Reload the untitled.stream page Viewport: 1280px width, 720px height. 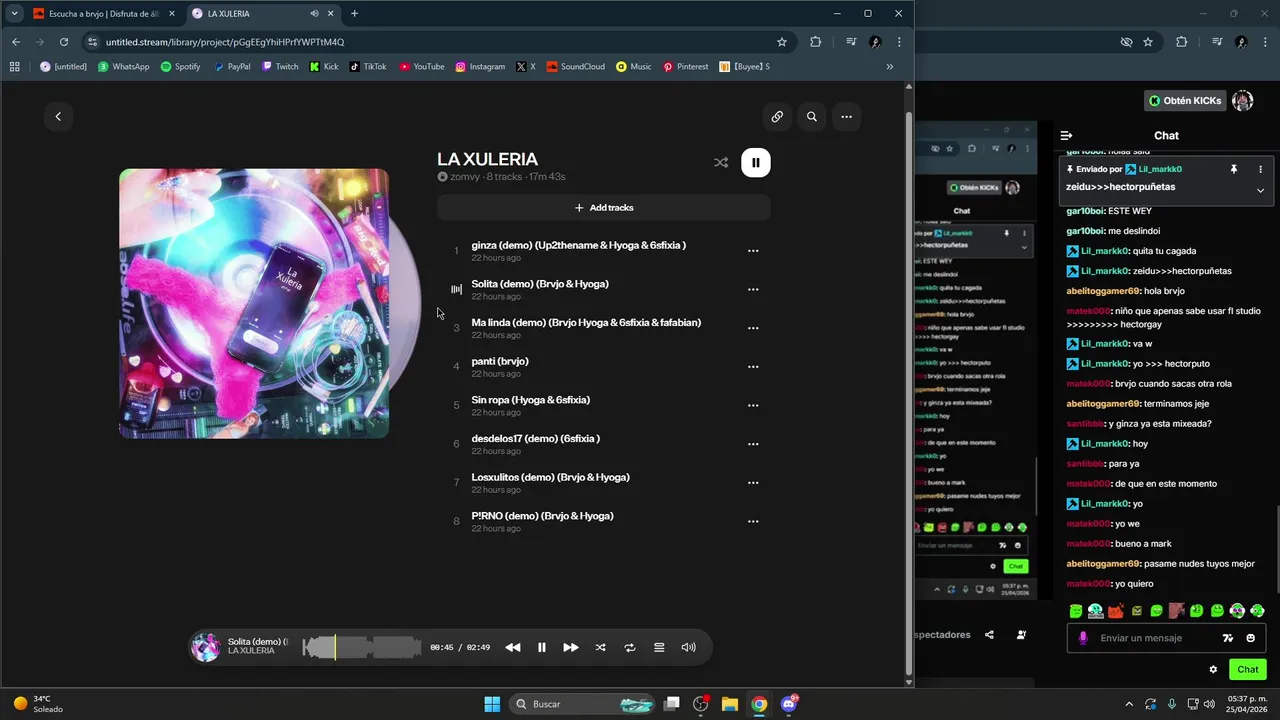tap(63, 42)
